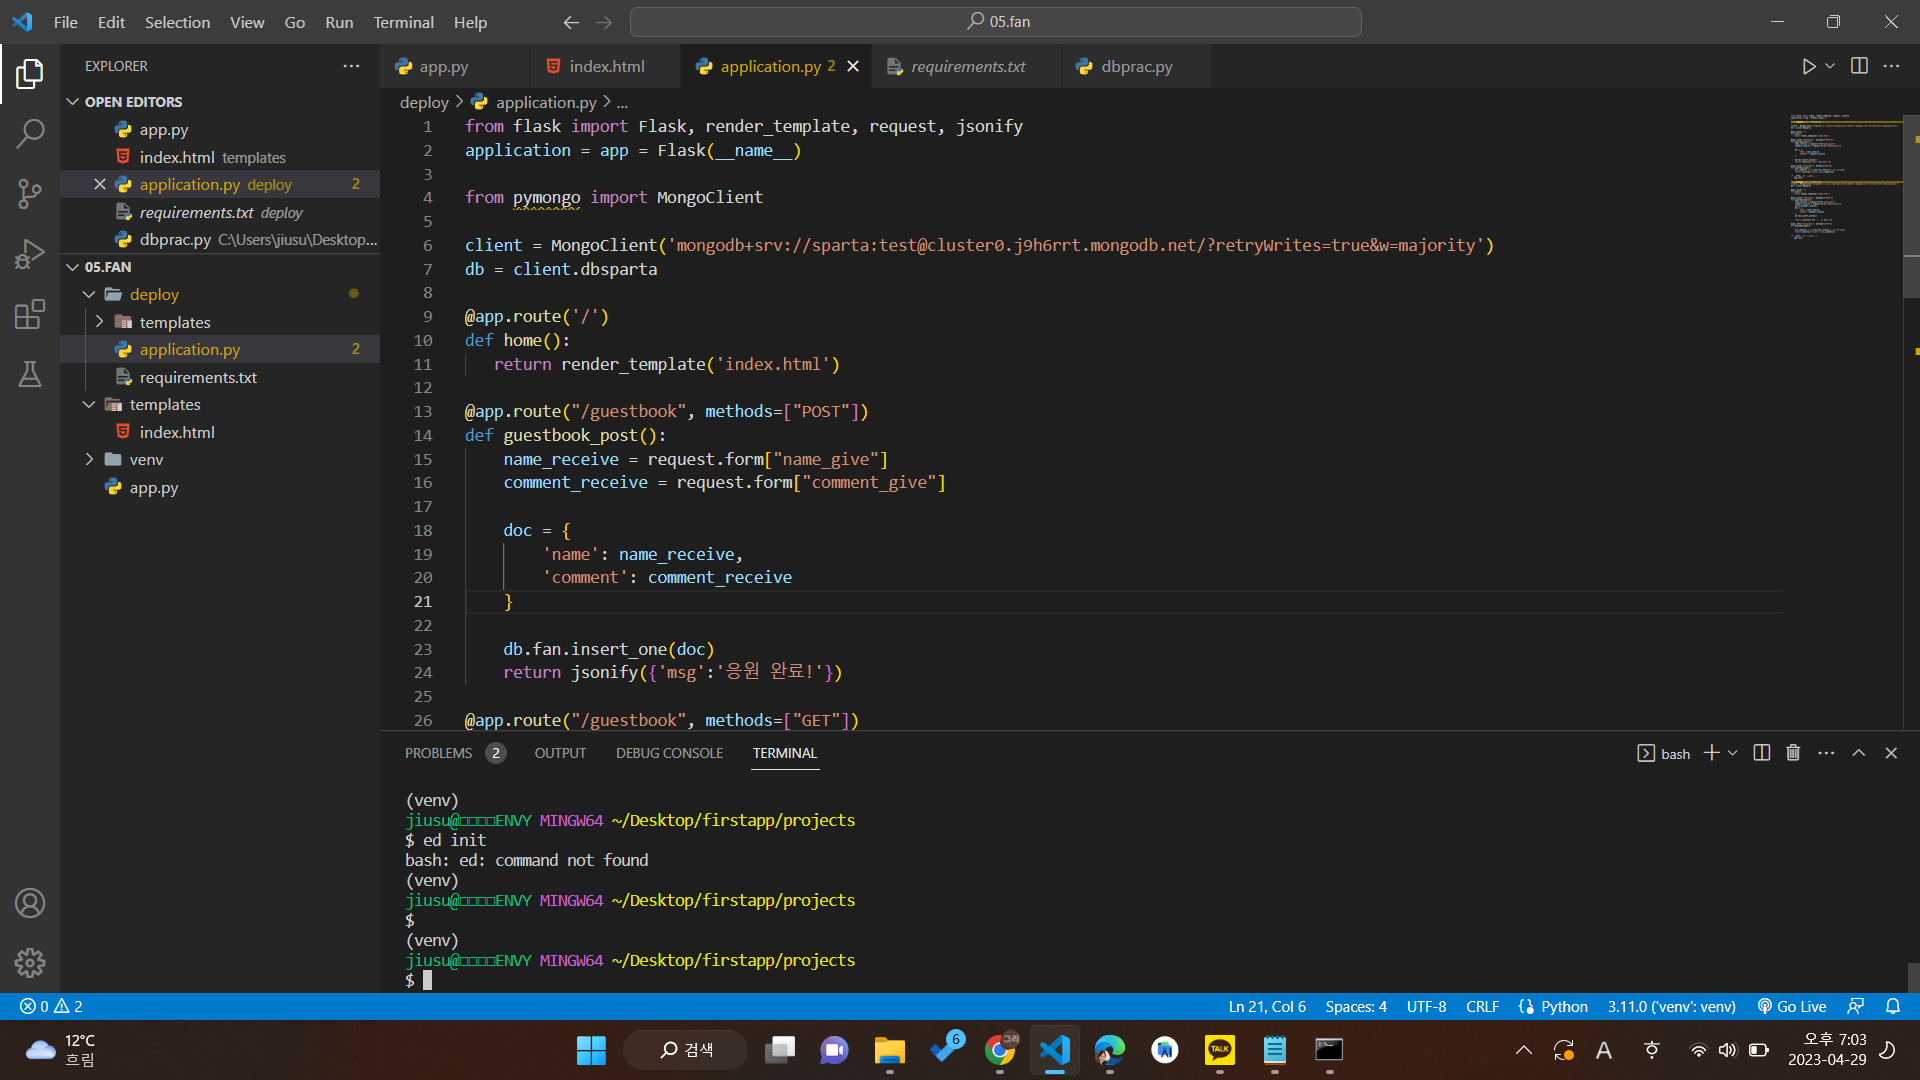The width and height of the screenshot is (1920, 1080).
Task: Open File Explorer from the taskbar
Action: point(889,1050)
